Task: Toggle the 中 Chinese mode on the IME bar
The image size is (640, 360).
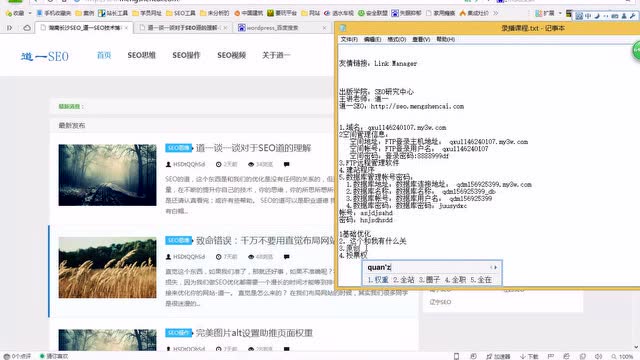Action: click(x=588, y=16)
